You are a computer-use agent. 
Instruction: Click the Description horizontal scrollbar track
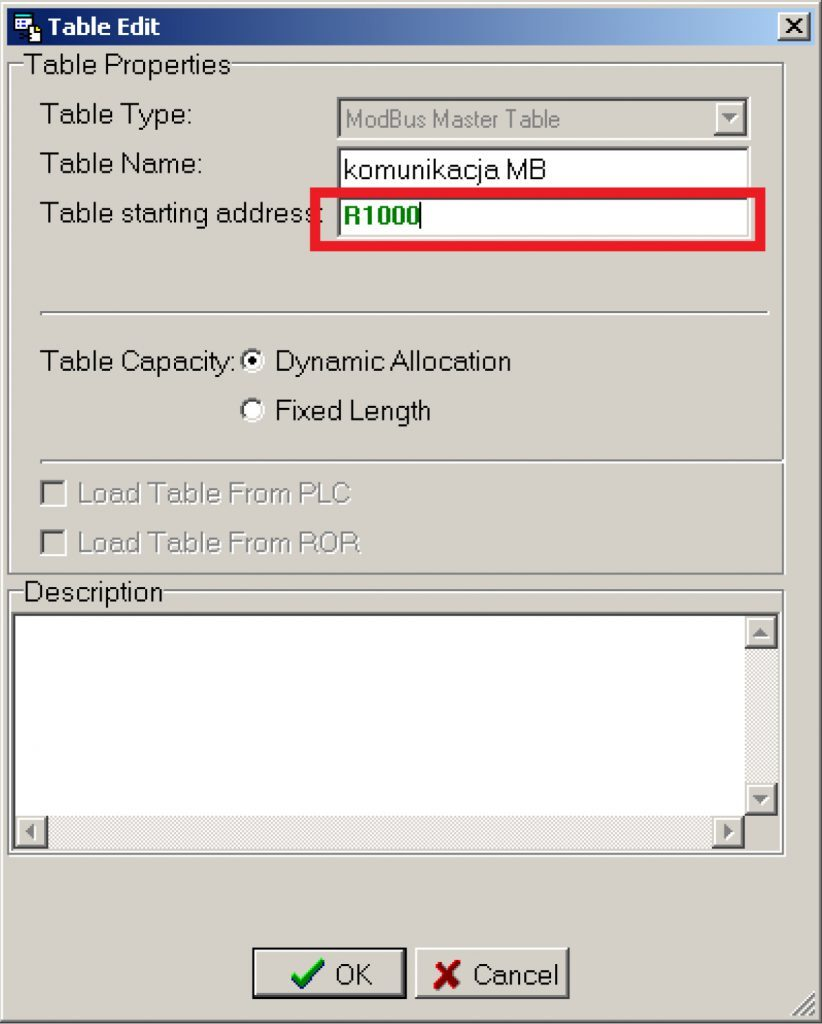(380, 831)
